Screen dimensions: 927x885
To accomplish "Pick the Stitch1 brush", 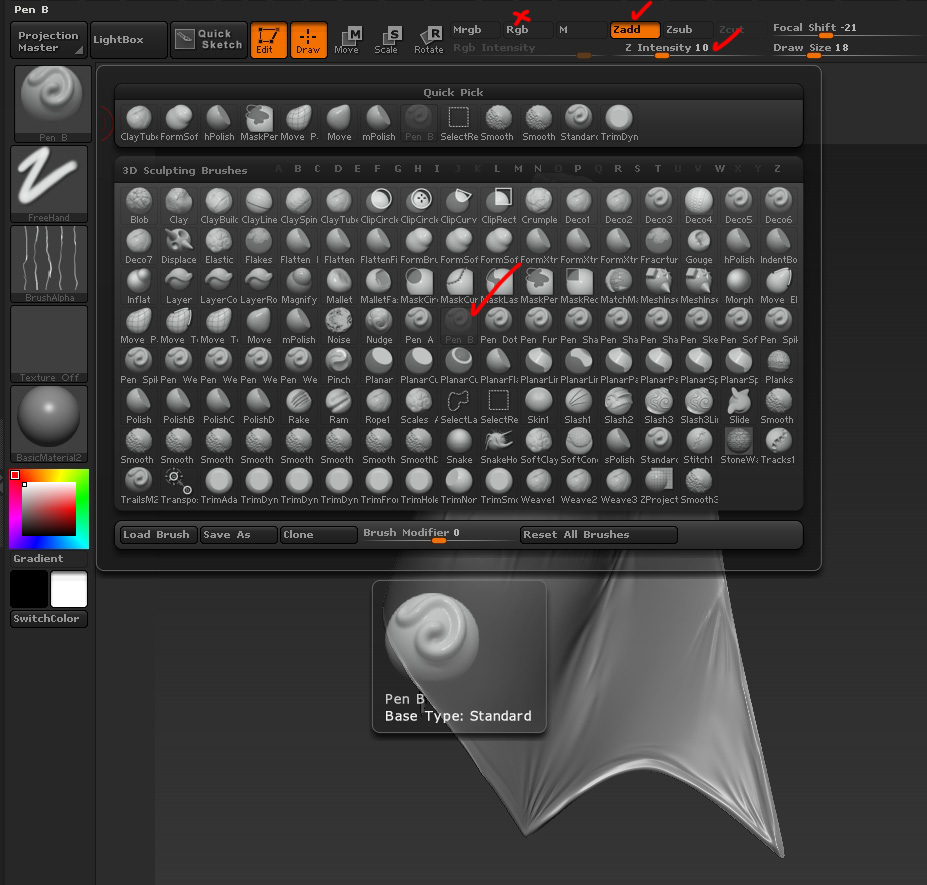I will (699, 446).
